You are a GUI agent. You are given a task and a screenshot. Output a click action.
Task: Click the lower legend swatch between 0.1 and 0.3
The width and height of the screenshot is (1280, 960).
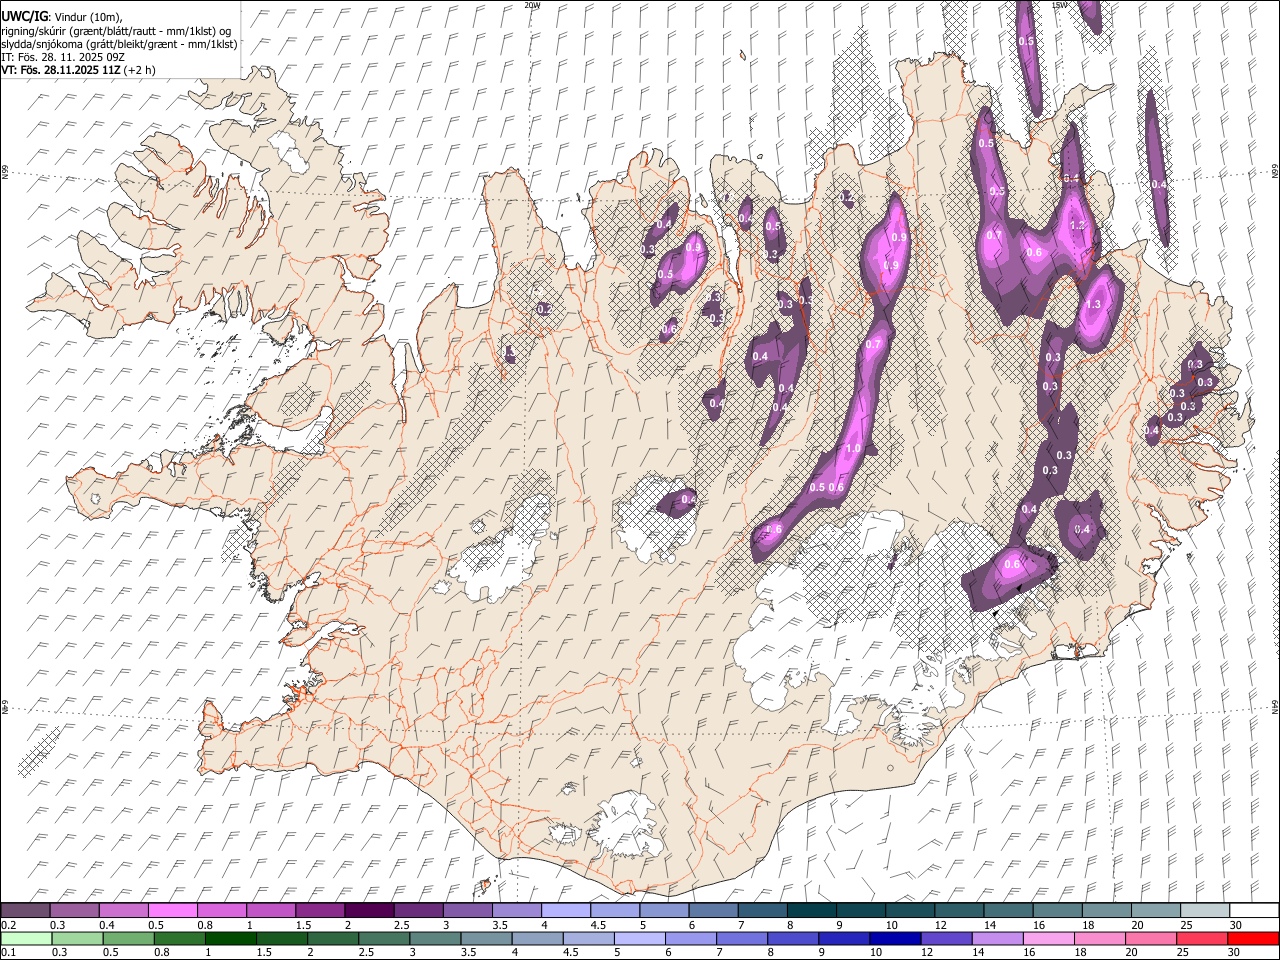[x=26, y=938]
